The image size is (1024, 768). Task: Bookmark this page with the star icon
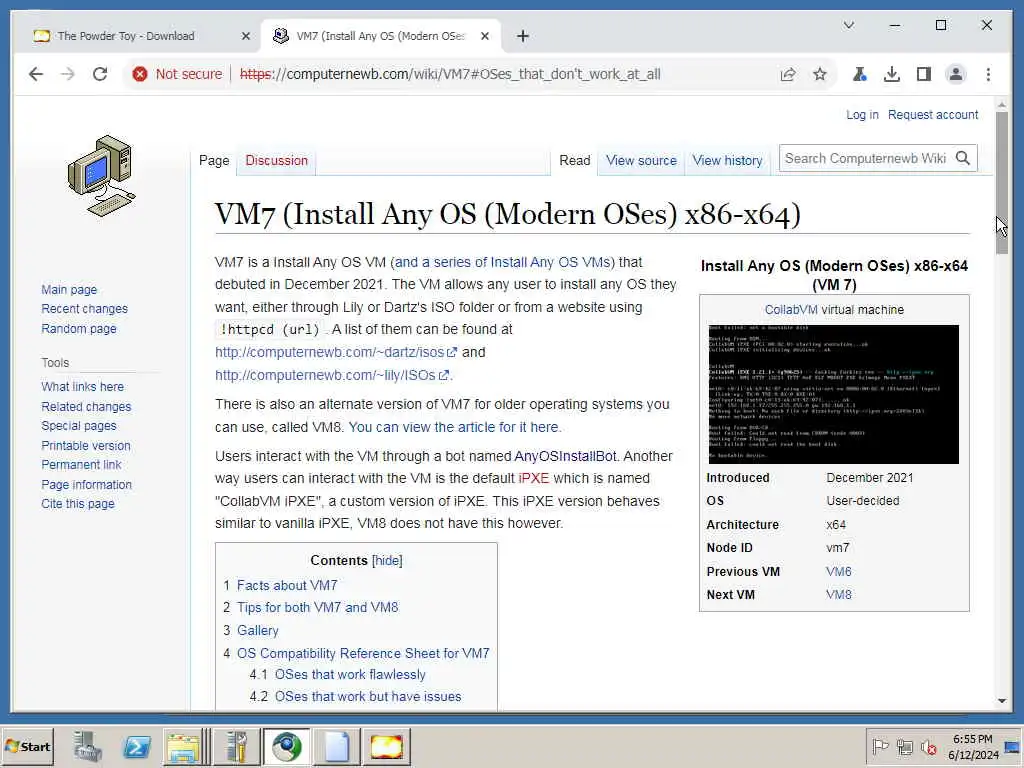(820, 74)
